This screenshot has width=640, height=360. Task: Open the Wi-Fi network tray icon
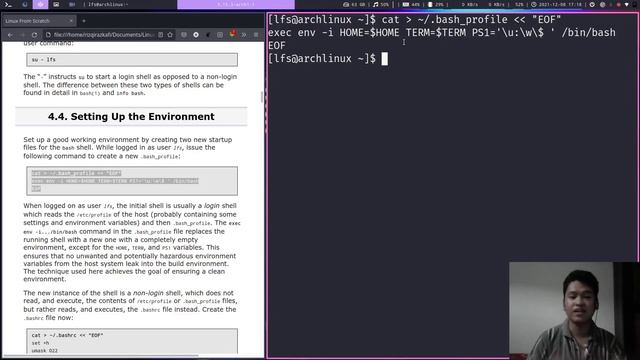627,4
